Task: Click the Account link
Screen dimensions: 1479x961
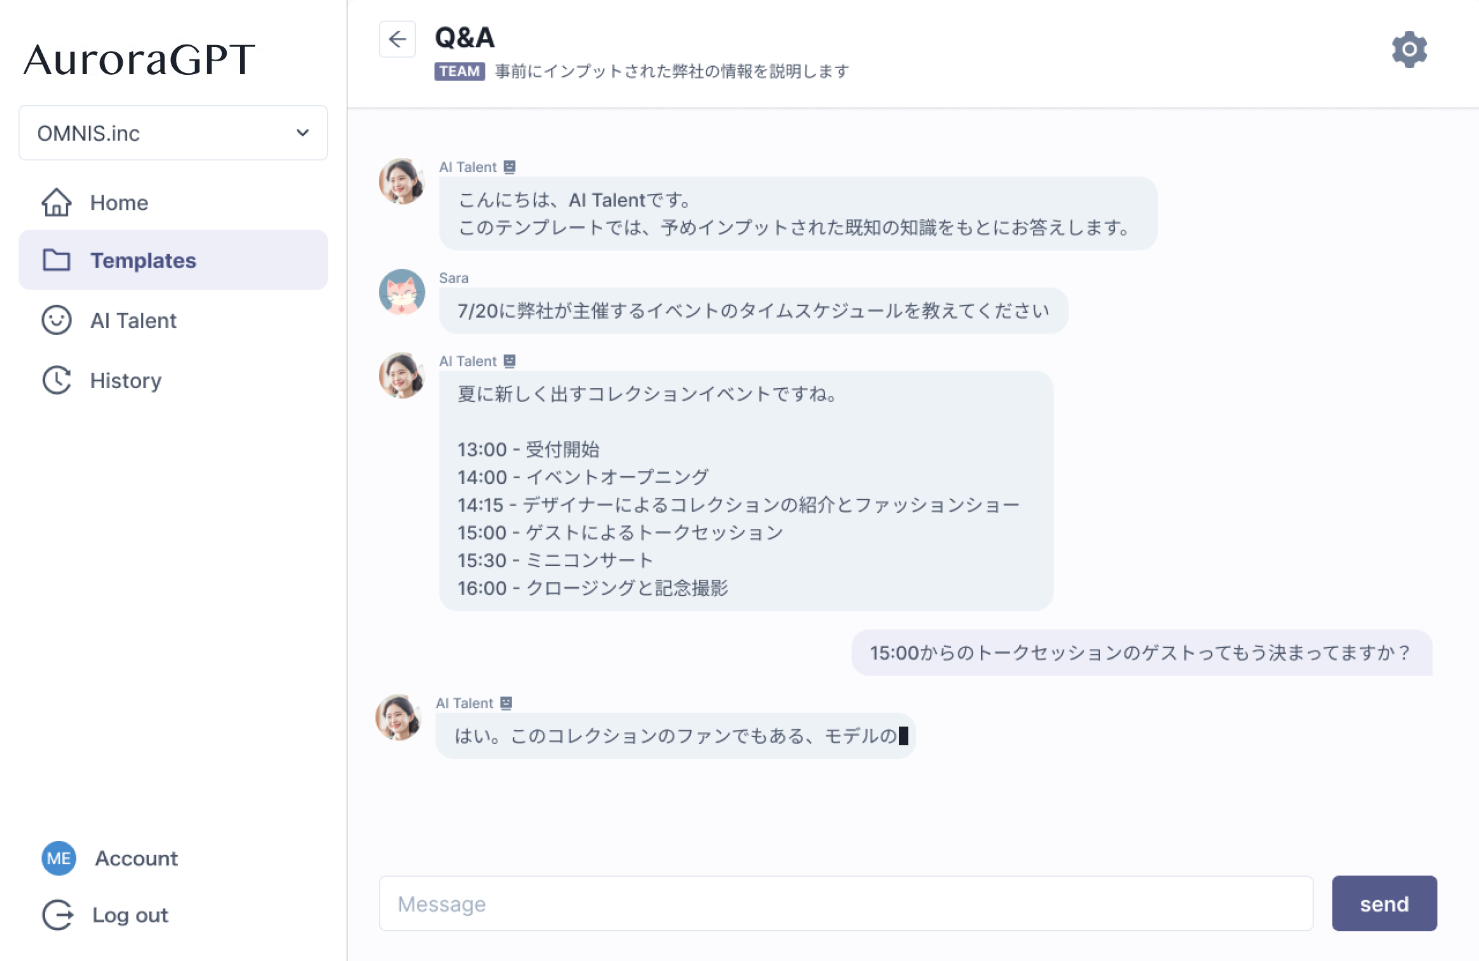Action: tap(136, 859)
